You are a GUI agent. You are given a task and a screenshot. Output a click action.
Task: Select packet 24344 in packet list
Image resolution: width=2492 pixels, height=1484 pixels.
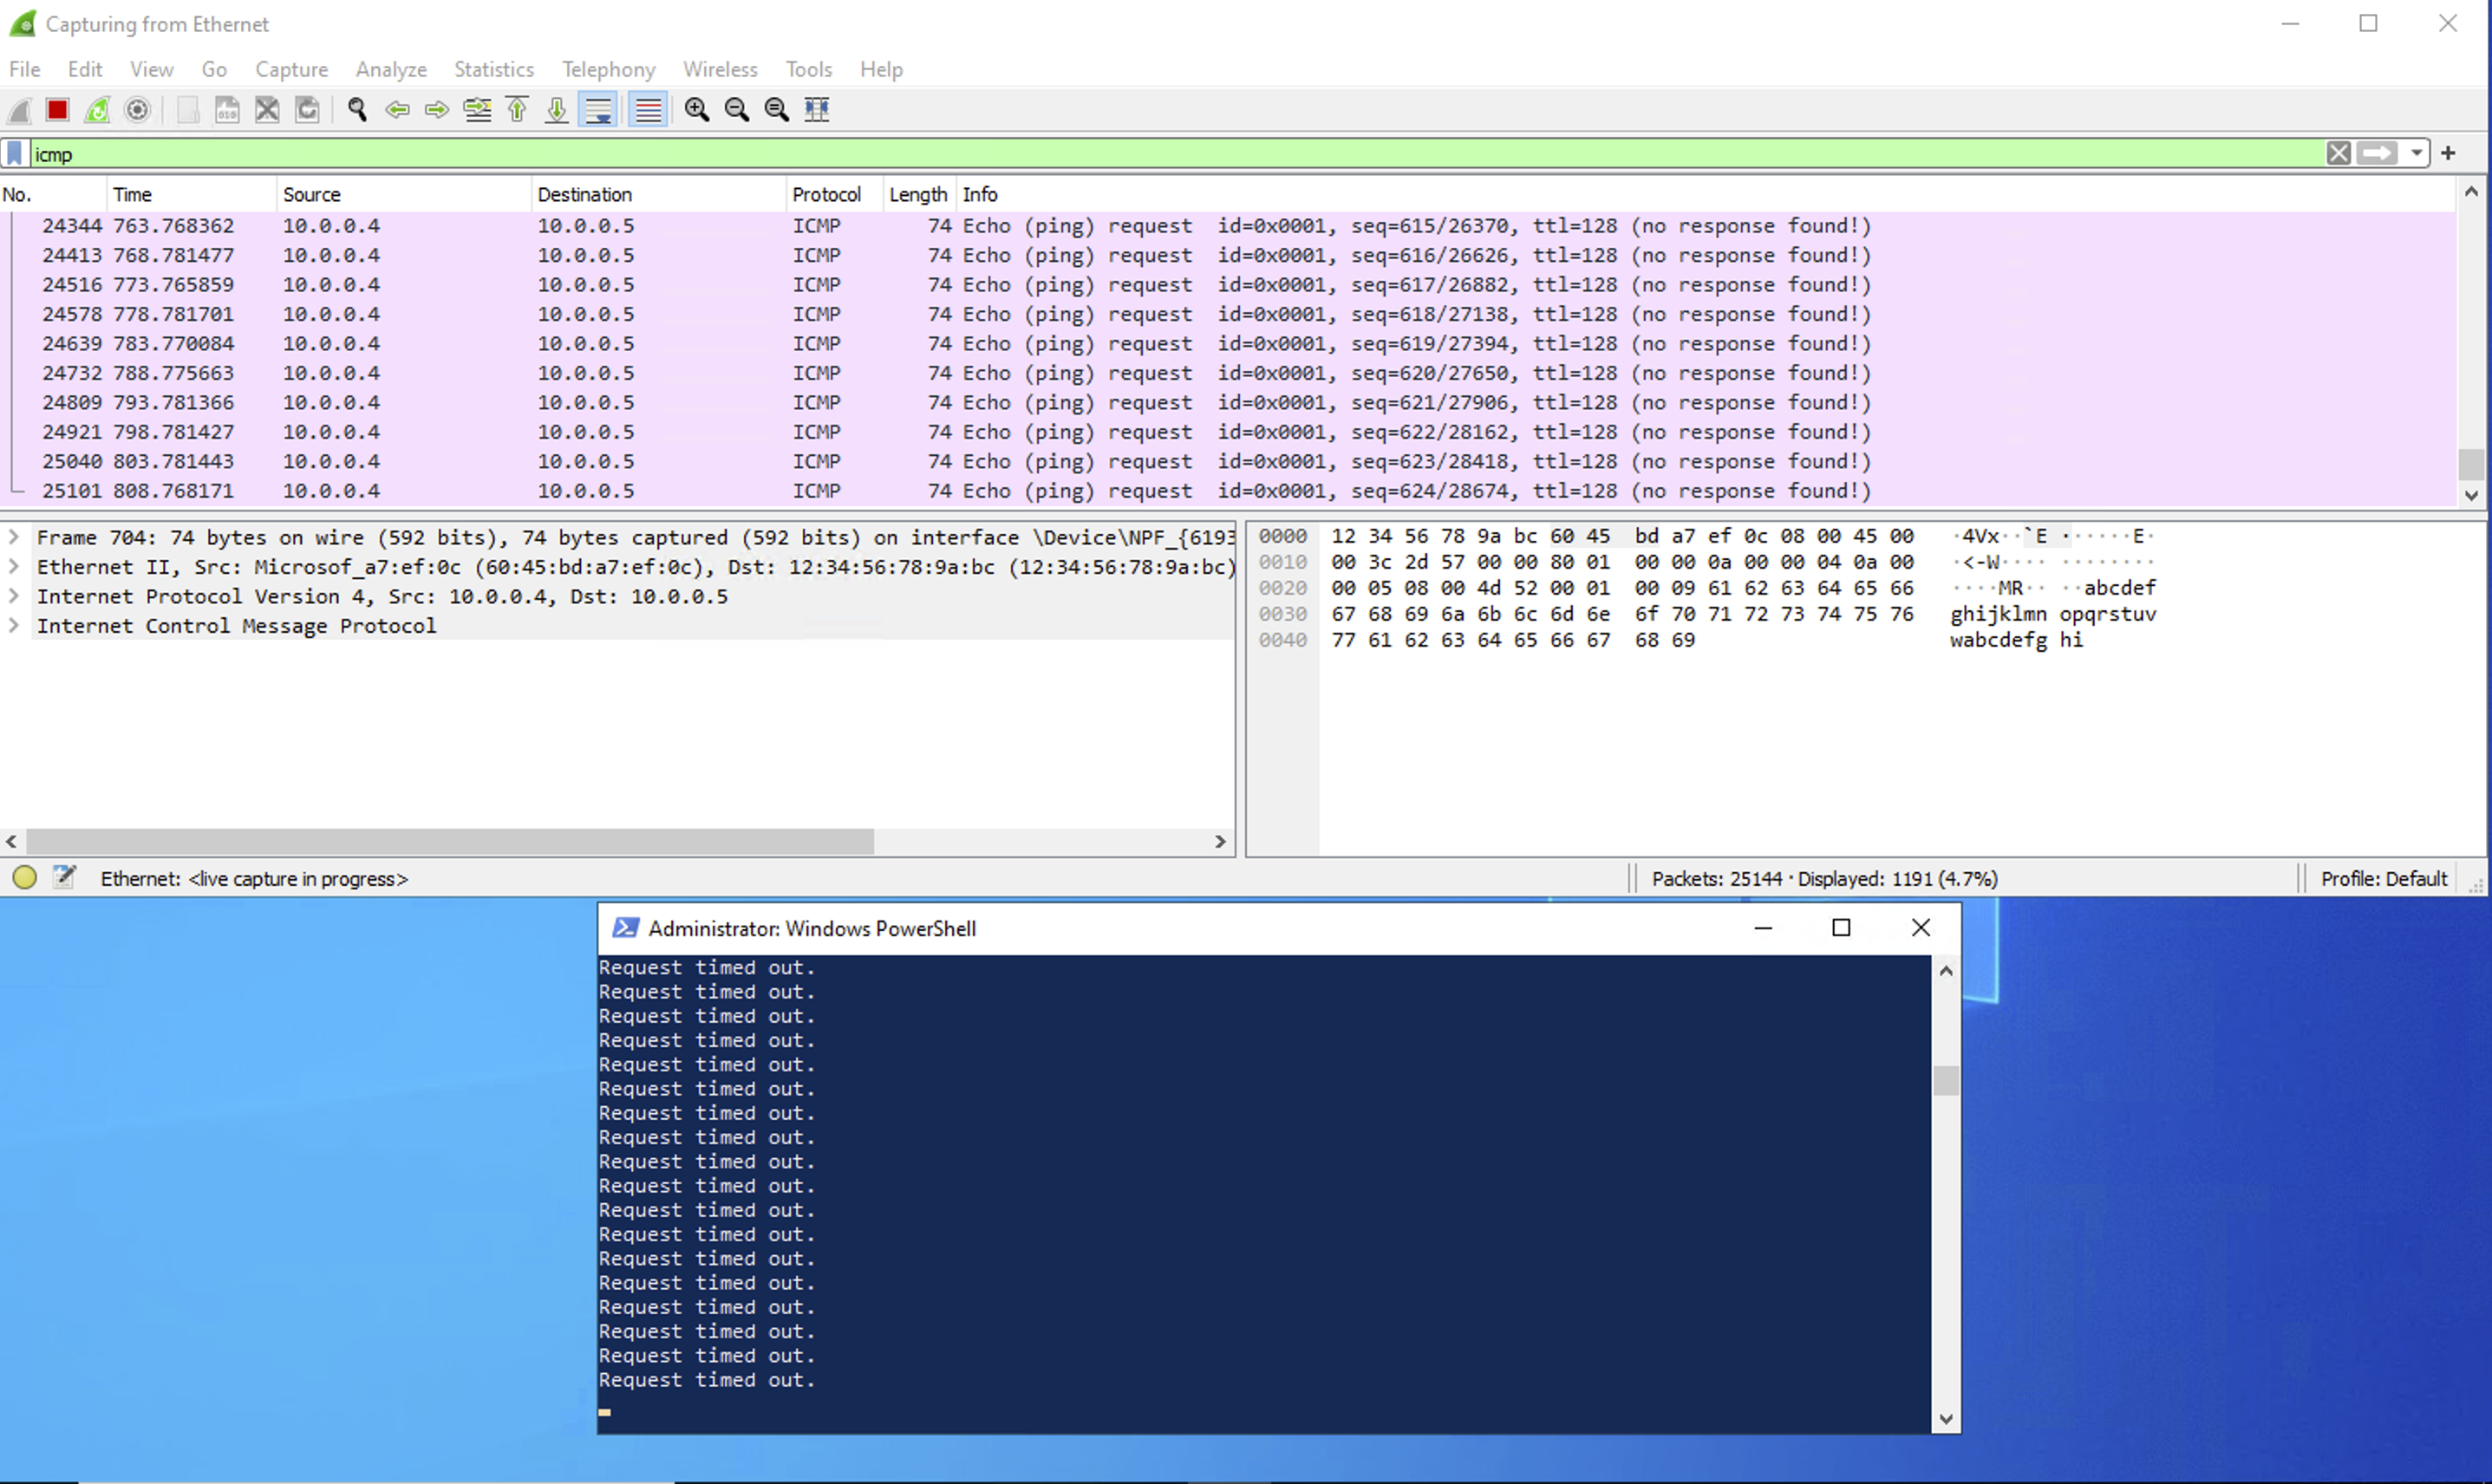[x=1228, y=226]
